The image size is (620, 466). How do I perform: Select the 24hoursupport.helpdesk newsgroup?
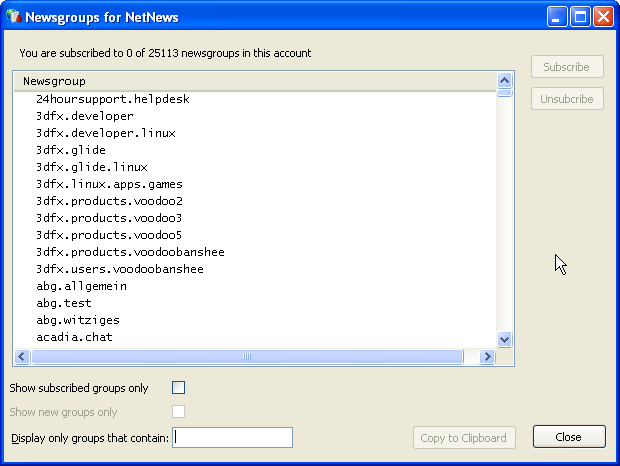(x=112, y=99)
